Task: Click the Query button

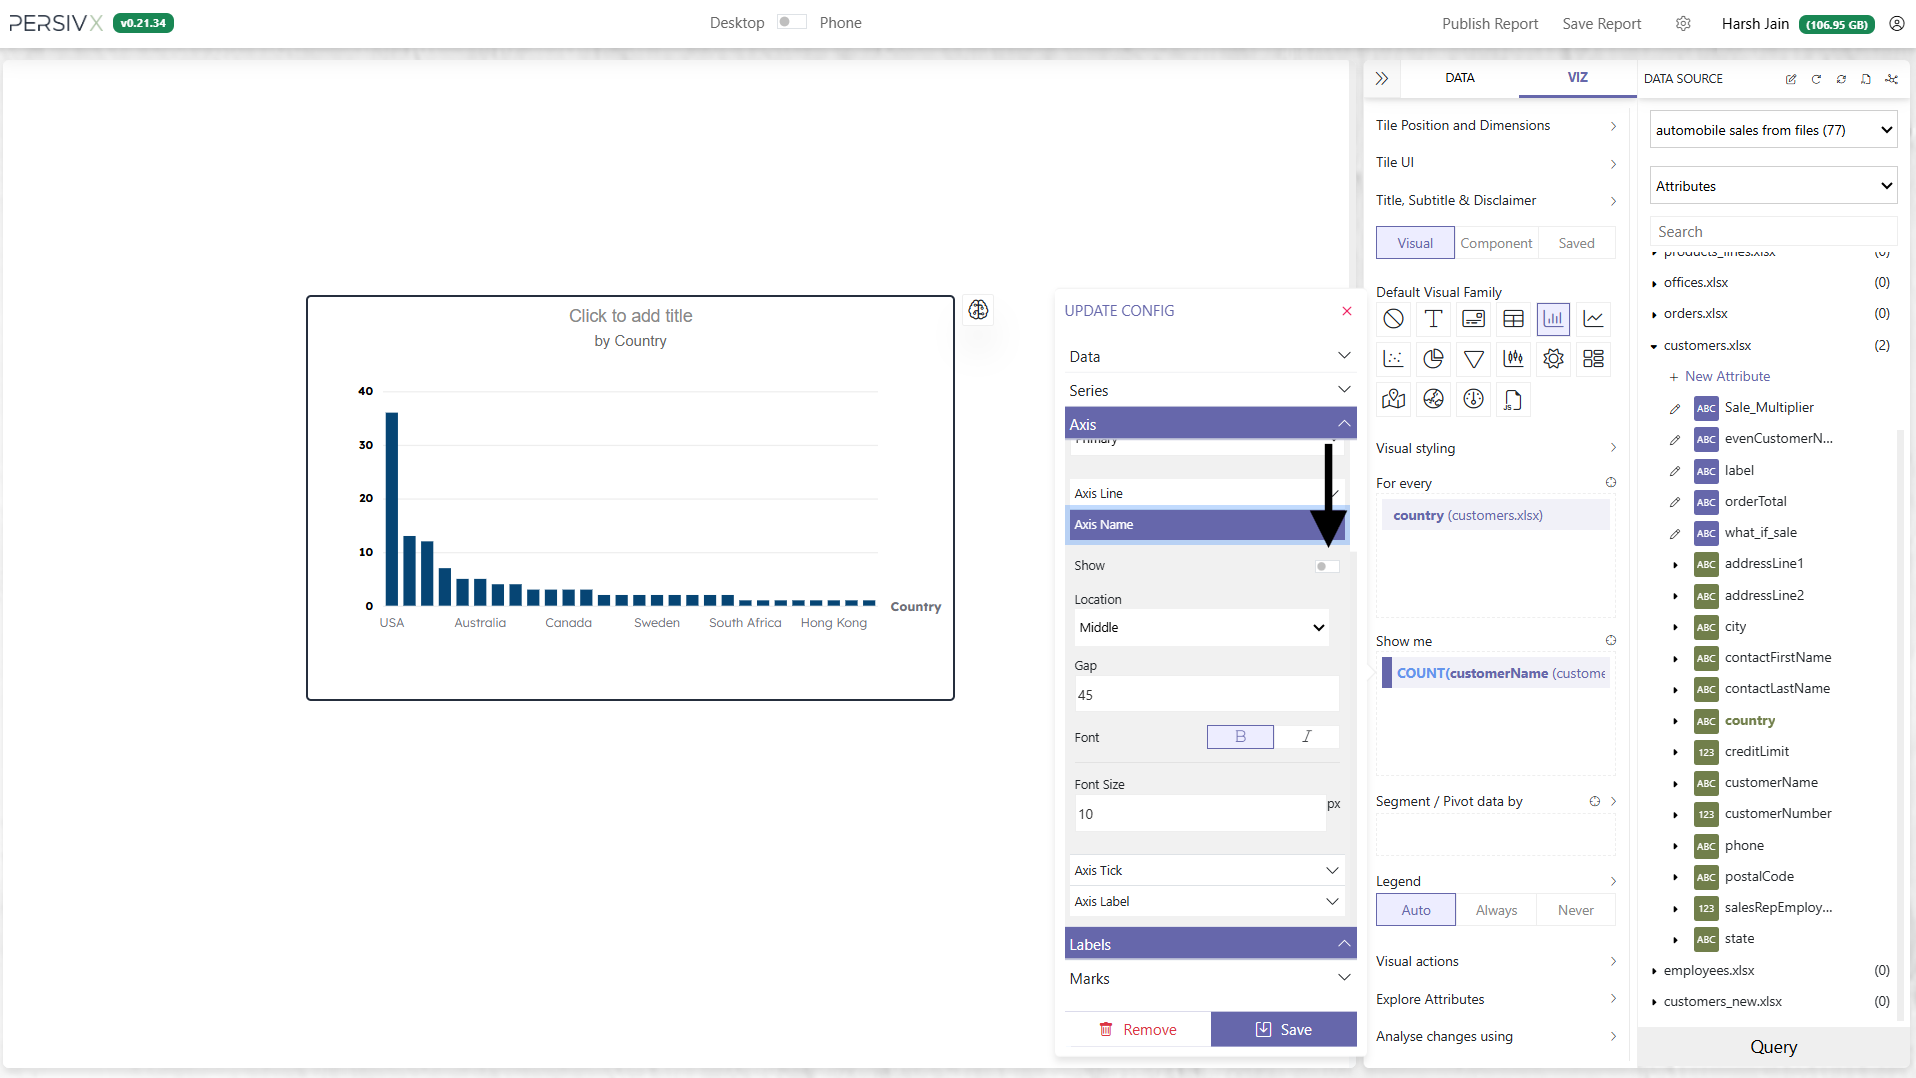Action: (1773, 1047)
